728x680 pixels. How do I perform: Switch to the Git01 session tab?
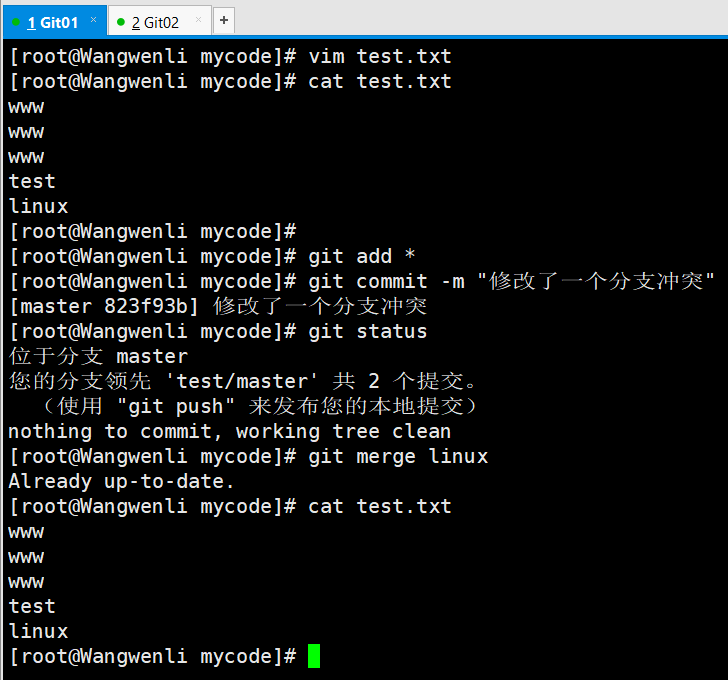click(52, 22)
